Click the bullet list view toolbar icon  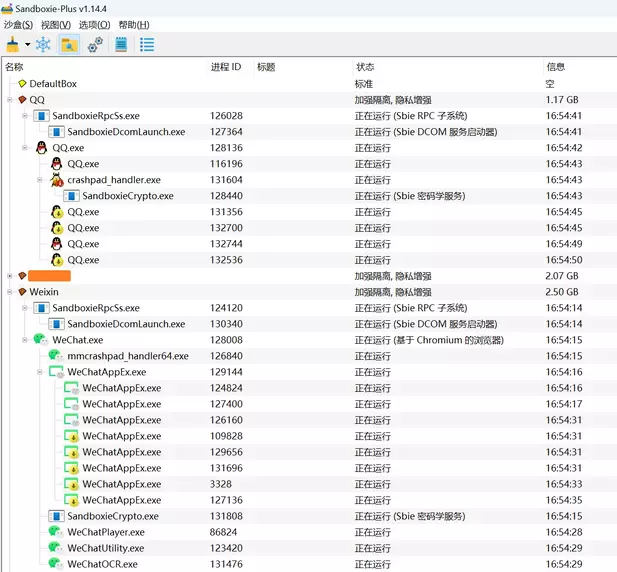coord(147,44)
